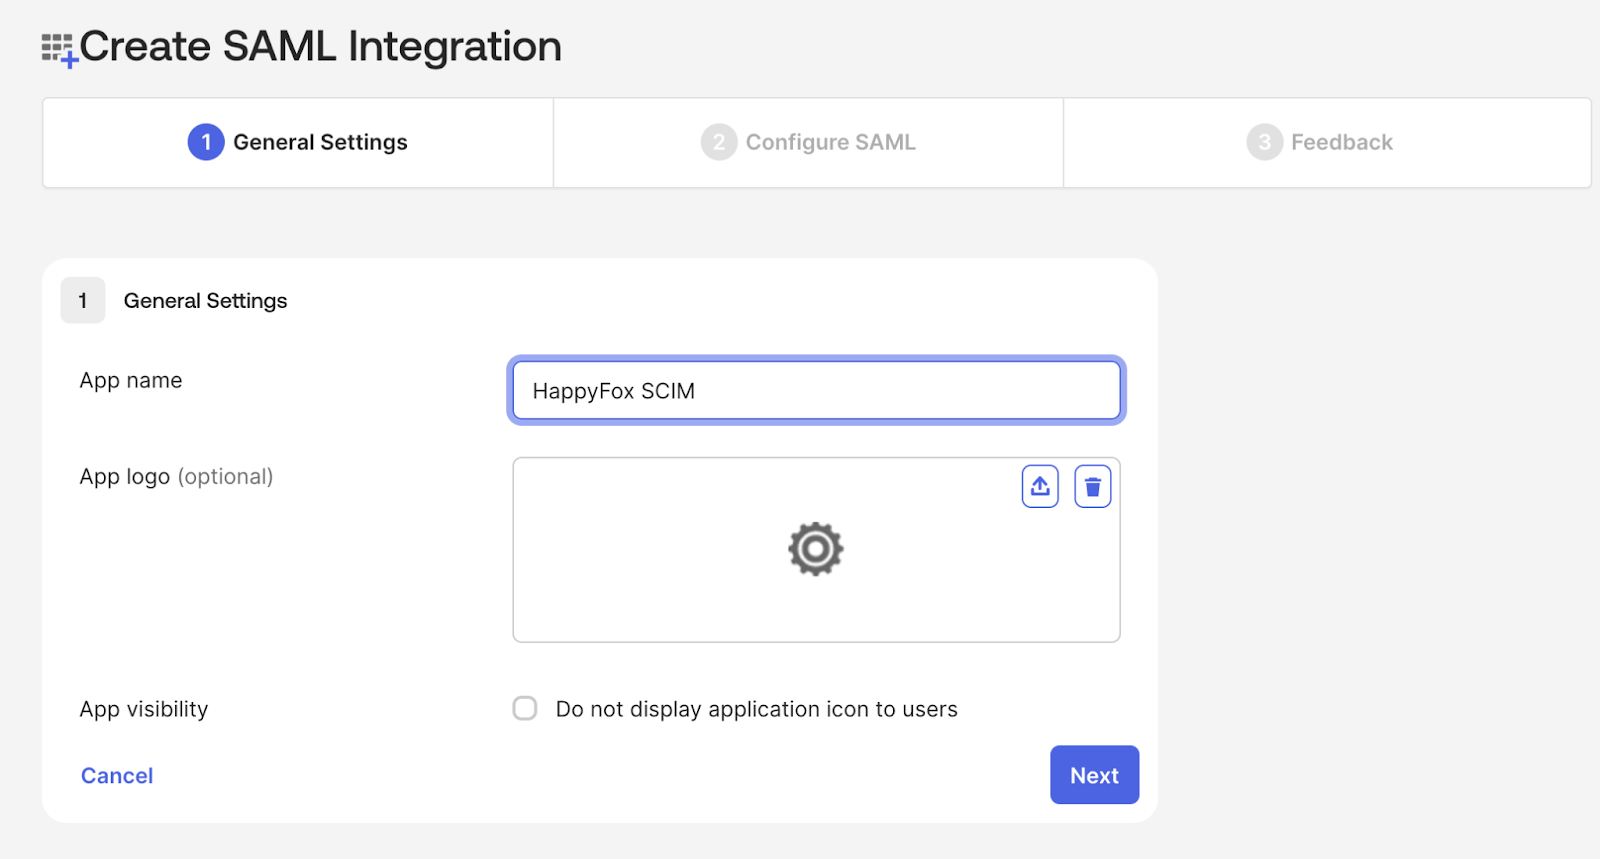Click the grey step 2 circle
This screenshot has width=1600, height=859.
718,142
